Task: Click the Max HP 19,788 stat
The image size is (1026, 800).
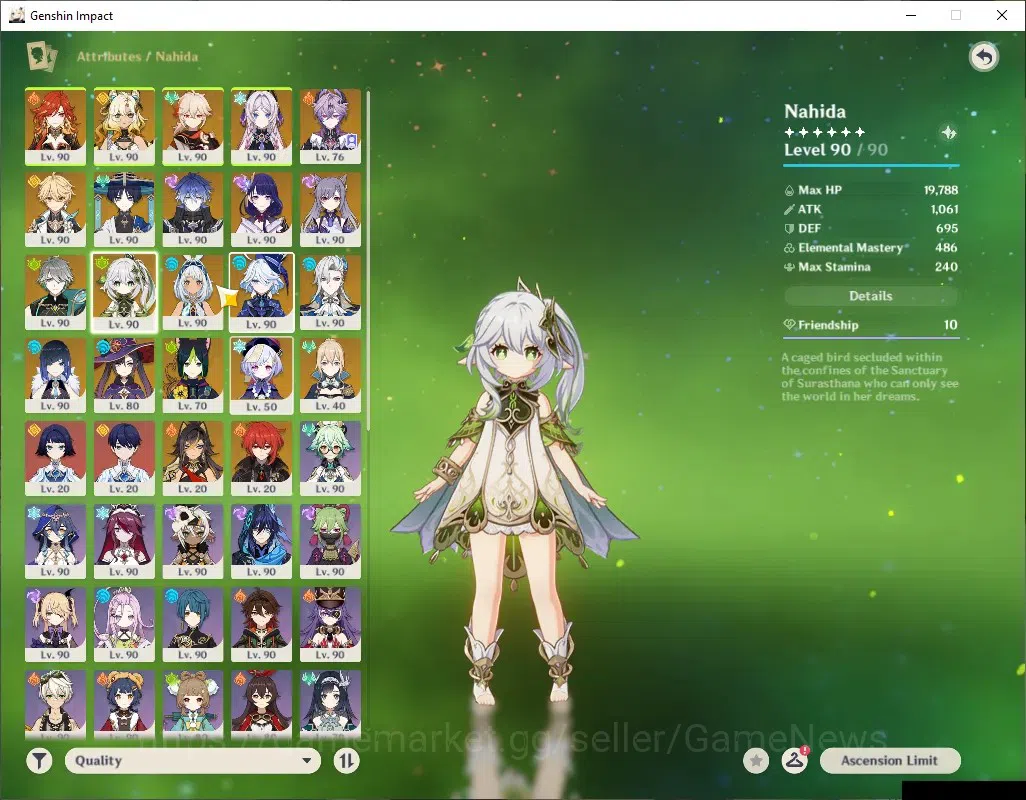Action: point(870,190)
